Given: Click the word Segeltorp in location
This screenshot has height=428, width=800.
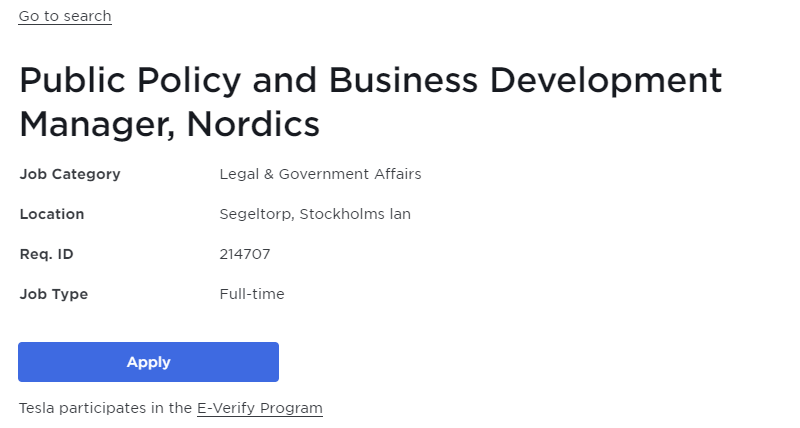Looking at the screenshot, I should coord(256,214).
